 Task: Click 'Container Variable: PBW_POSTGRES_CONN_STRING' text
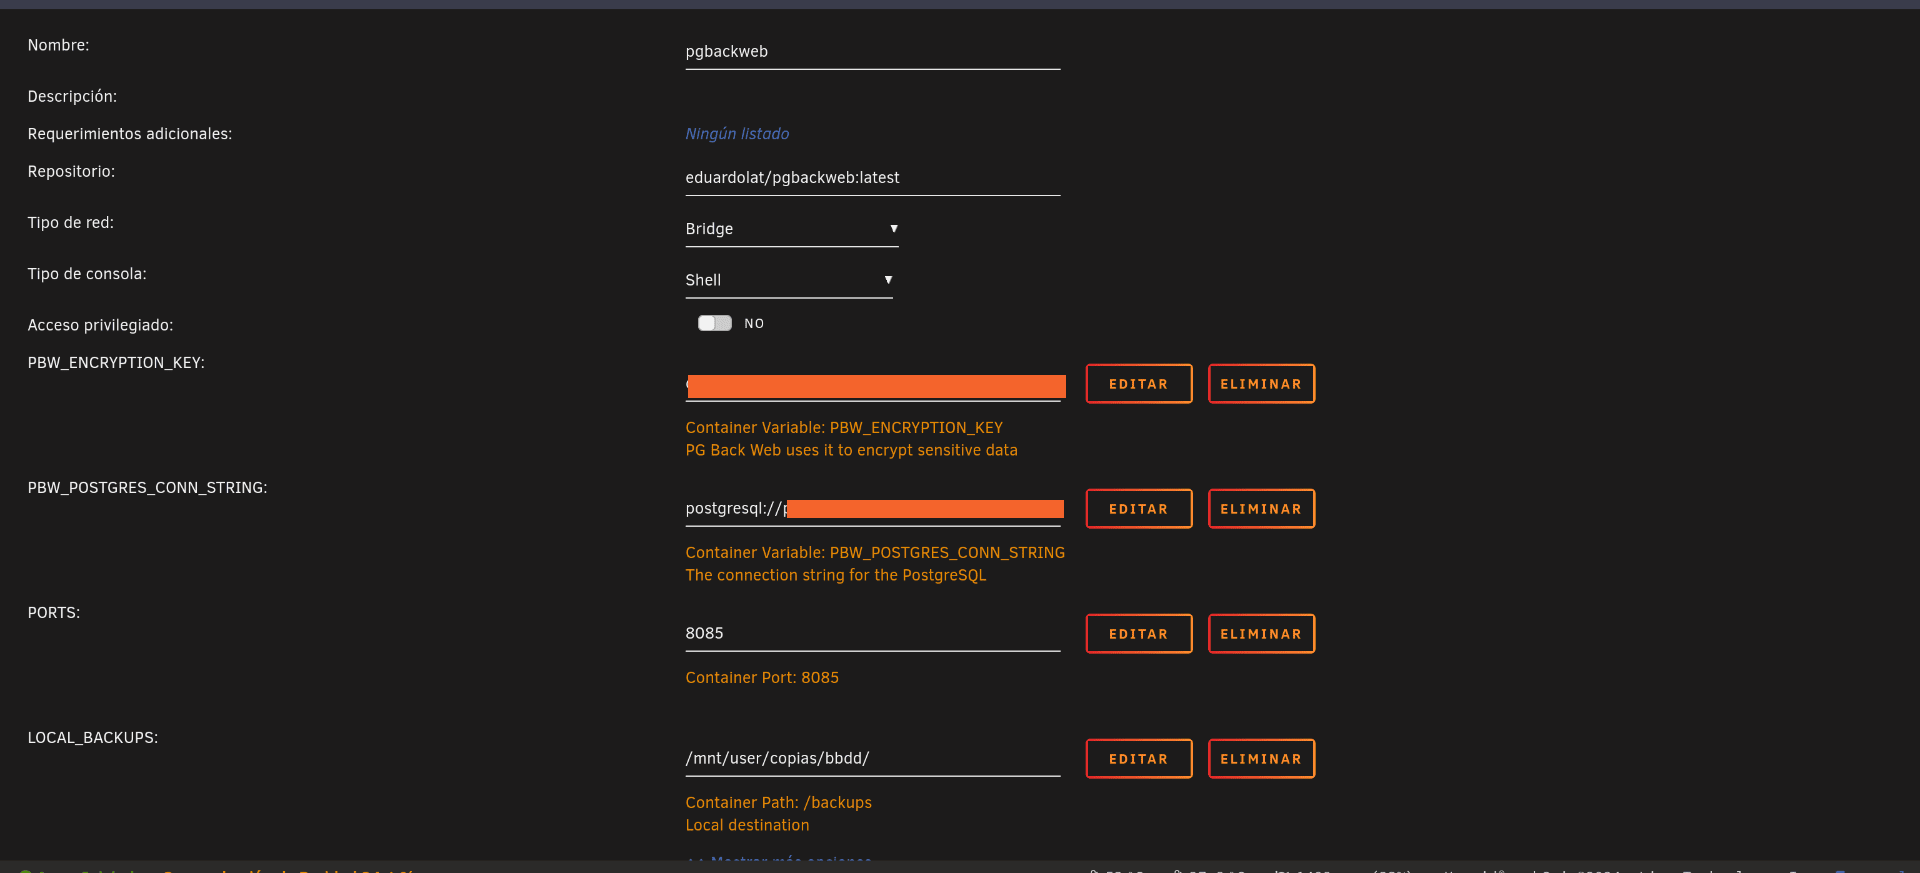tap(875, 553)
